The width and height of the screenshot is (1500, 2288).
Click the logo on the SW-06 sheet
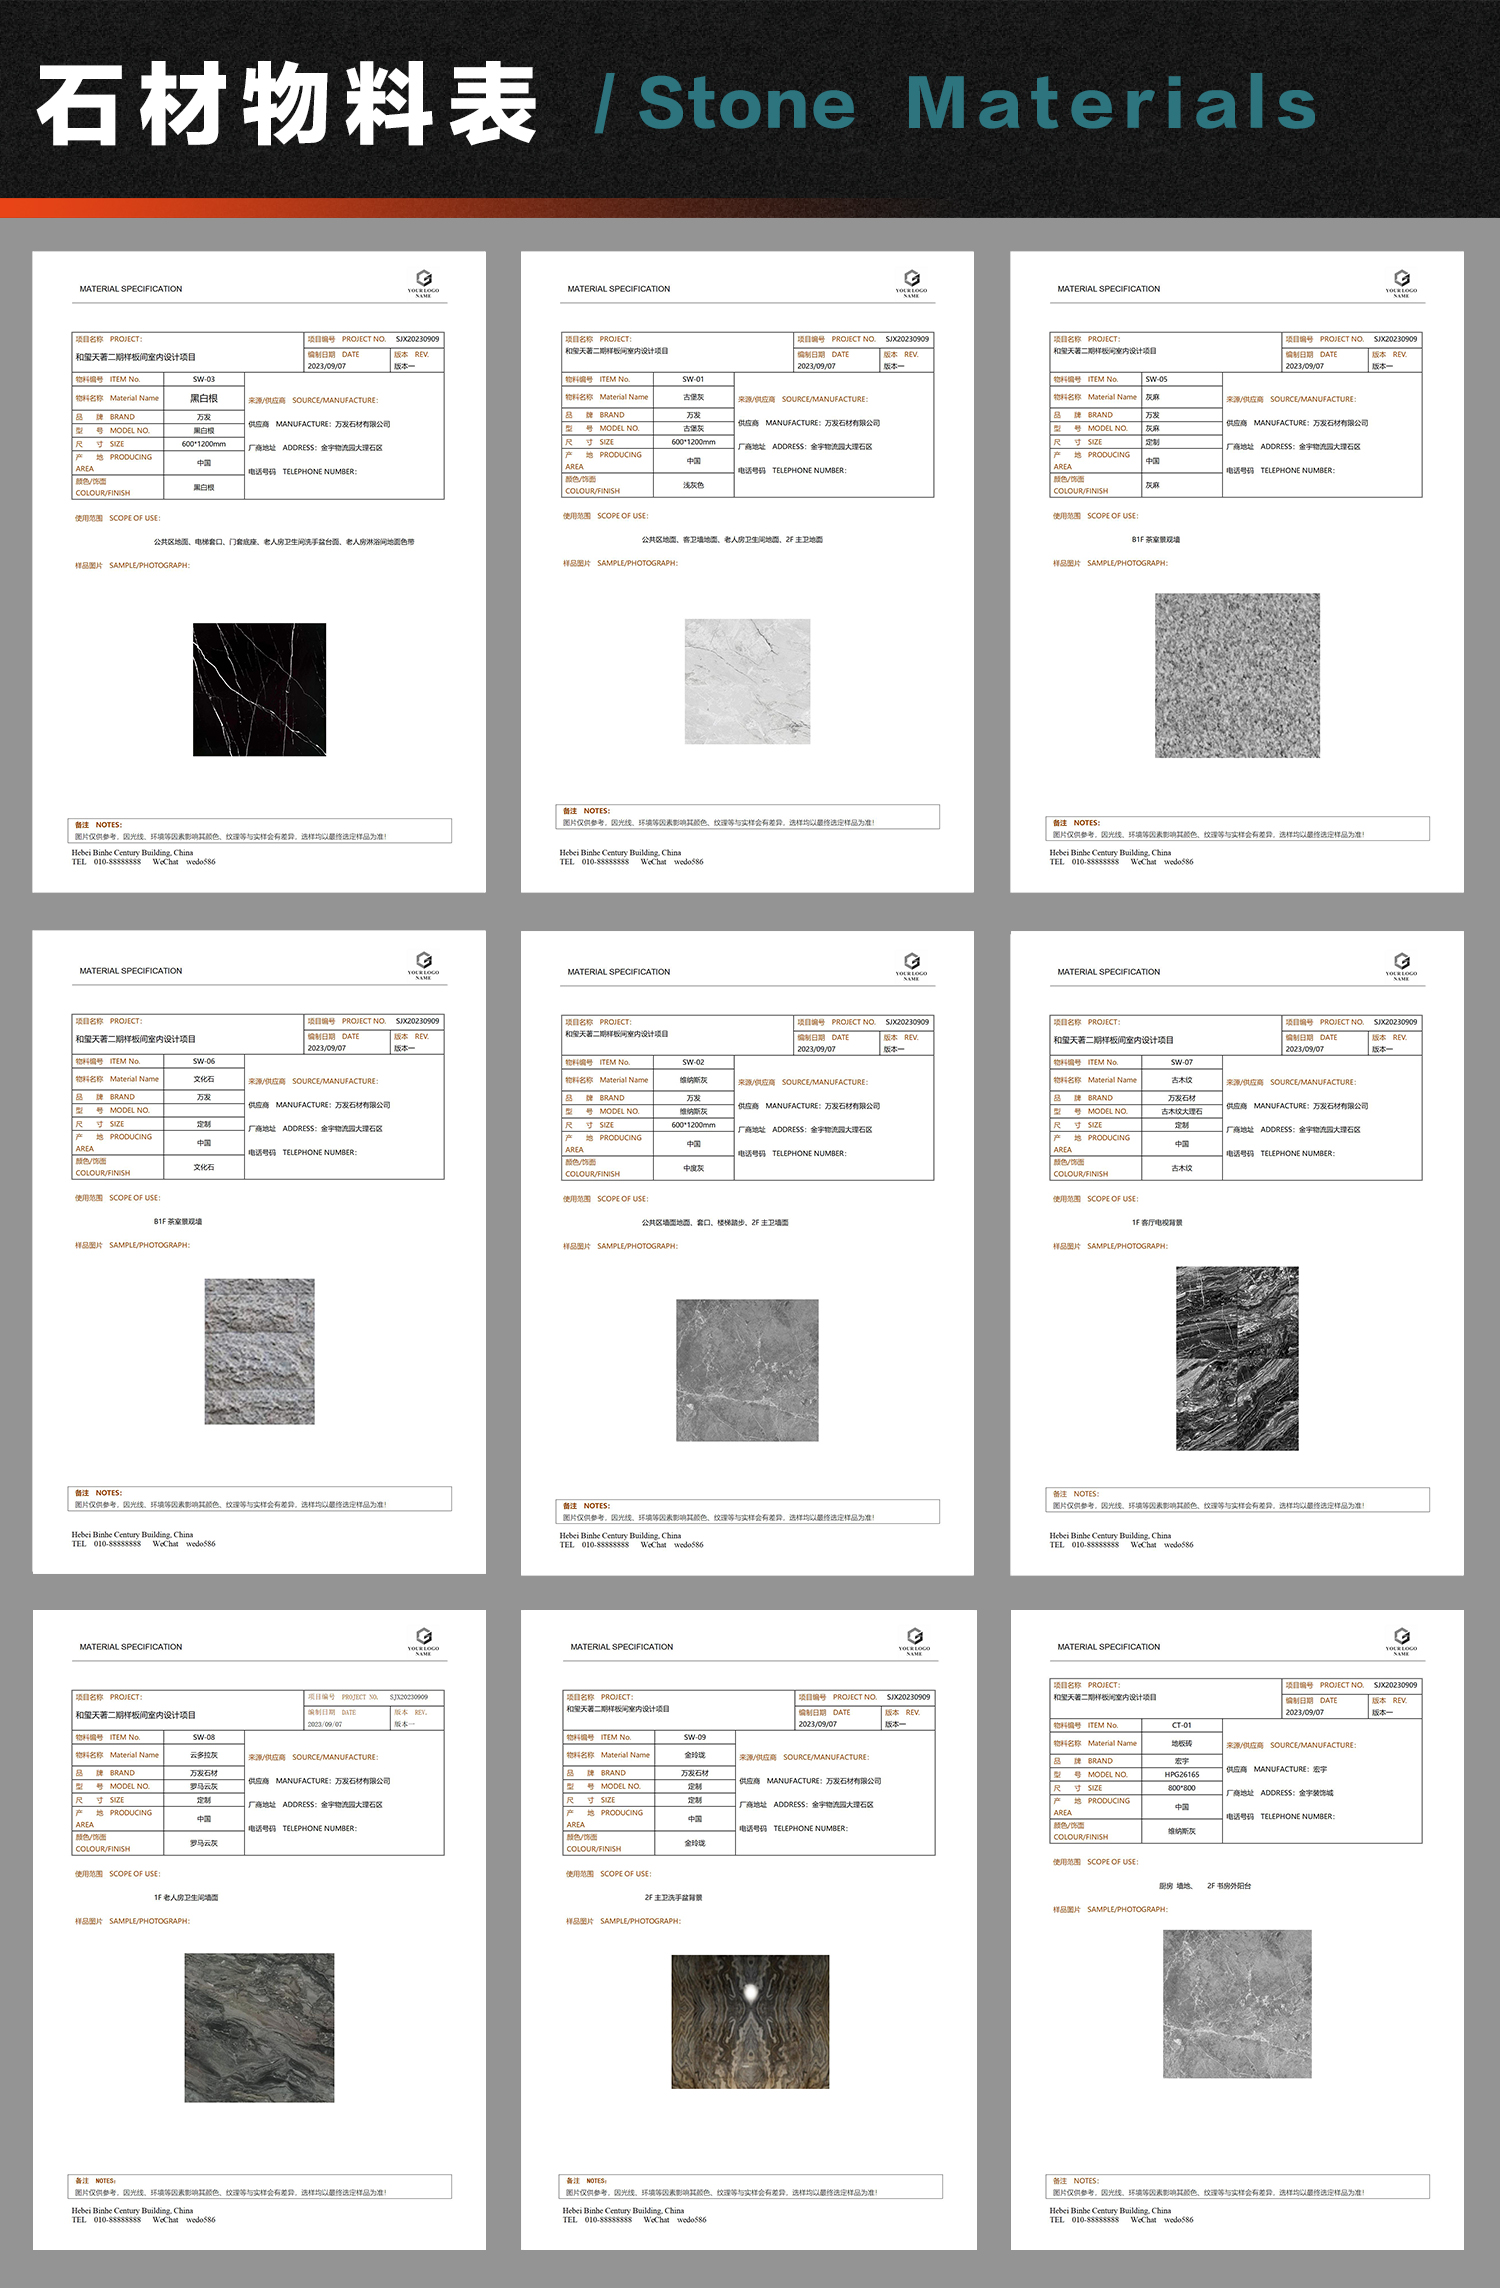tap(423, 965)
